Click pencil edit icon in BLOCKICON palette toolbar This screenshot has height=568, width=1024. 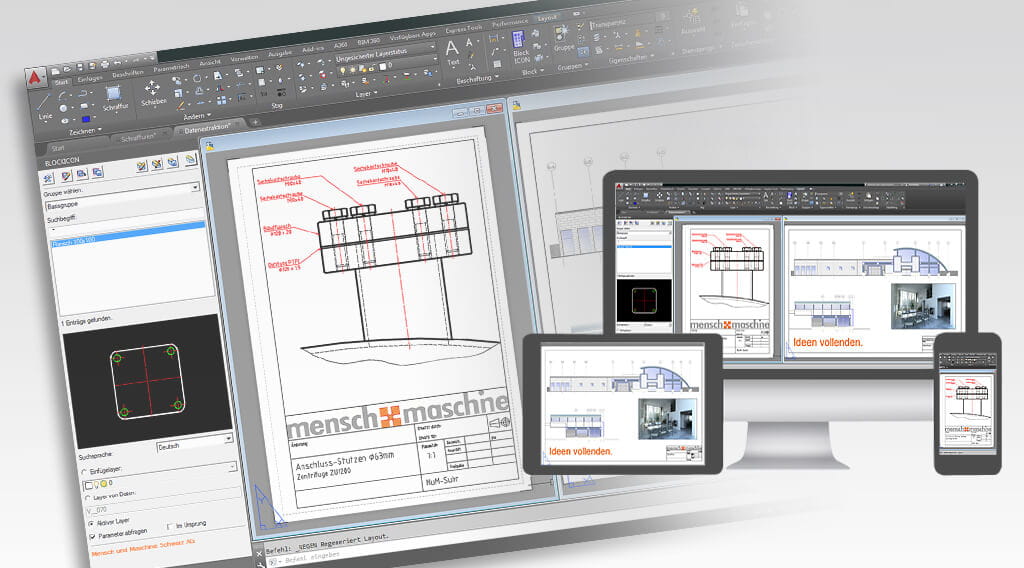(66, 176)
